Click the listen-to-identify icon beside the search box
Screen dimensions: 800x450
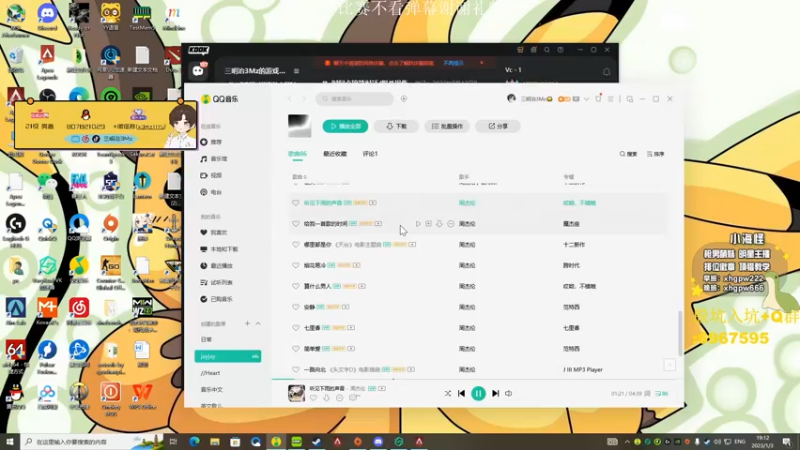click(404, 98)
